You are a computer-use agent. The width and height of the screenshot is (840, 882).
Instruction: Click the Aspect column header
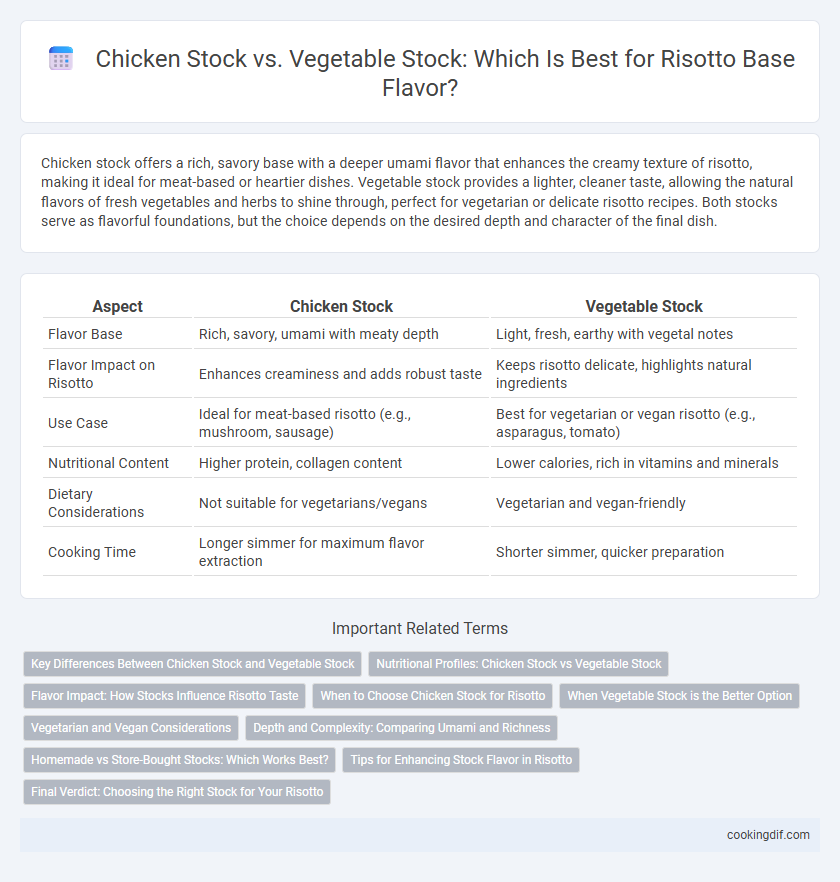[118, 307]
